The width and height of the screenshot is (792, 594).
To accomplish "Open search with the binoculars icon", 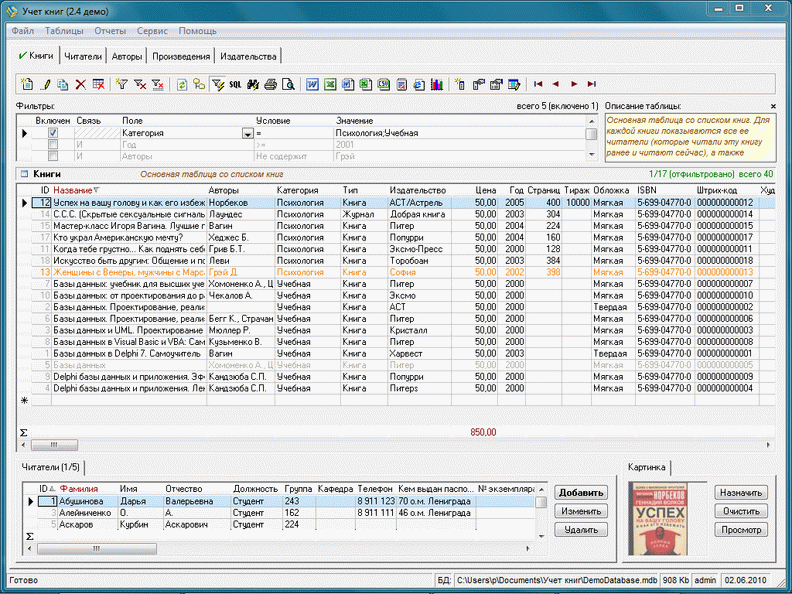I will click(253, 85).
